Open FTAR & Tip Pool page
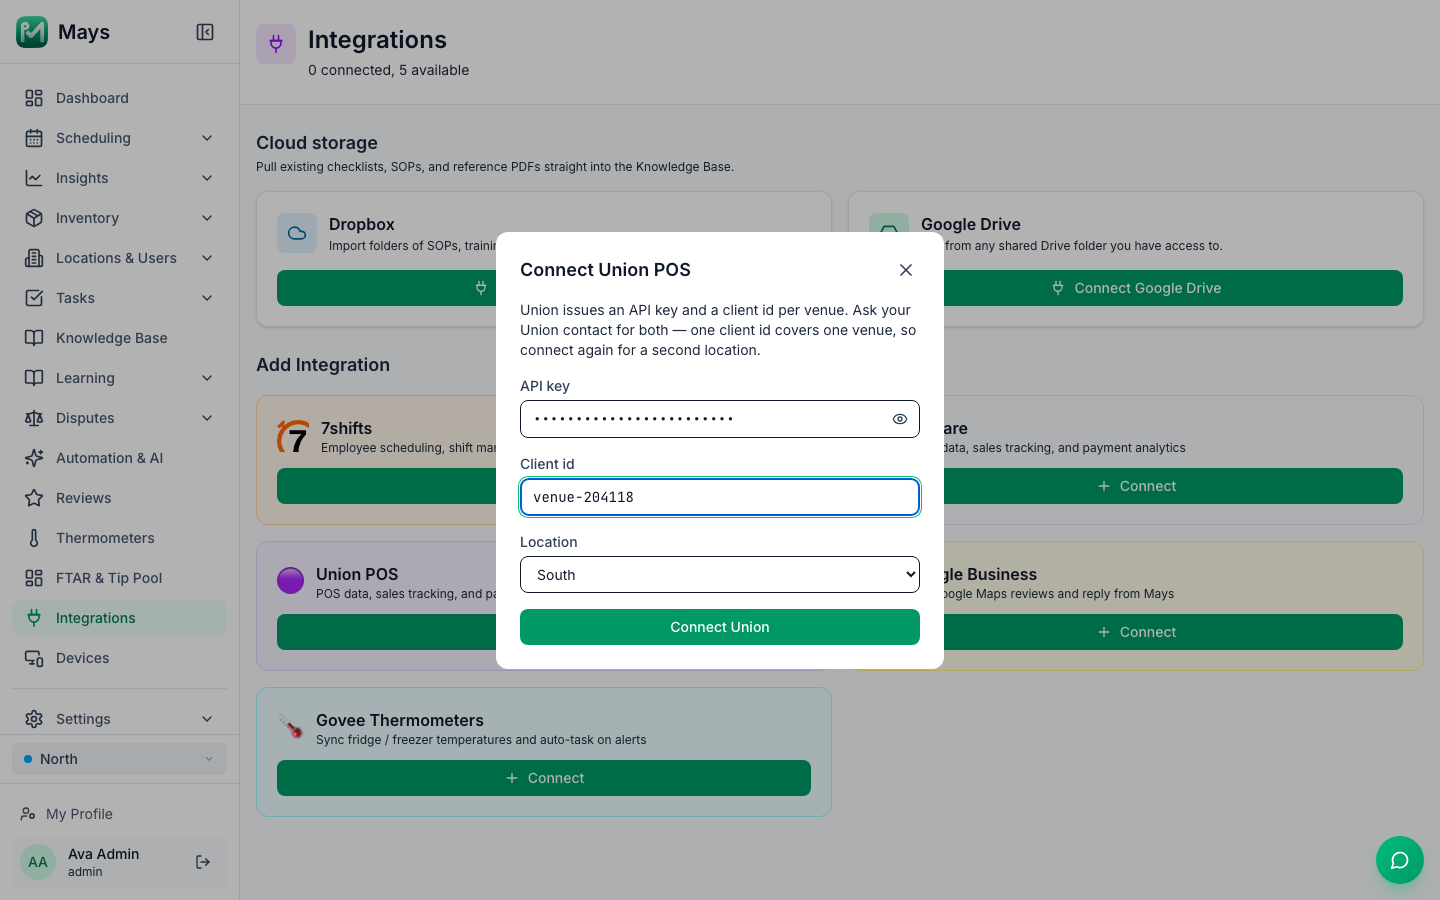The image size is (1440, 900). [x=120, y=578]
